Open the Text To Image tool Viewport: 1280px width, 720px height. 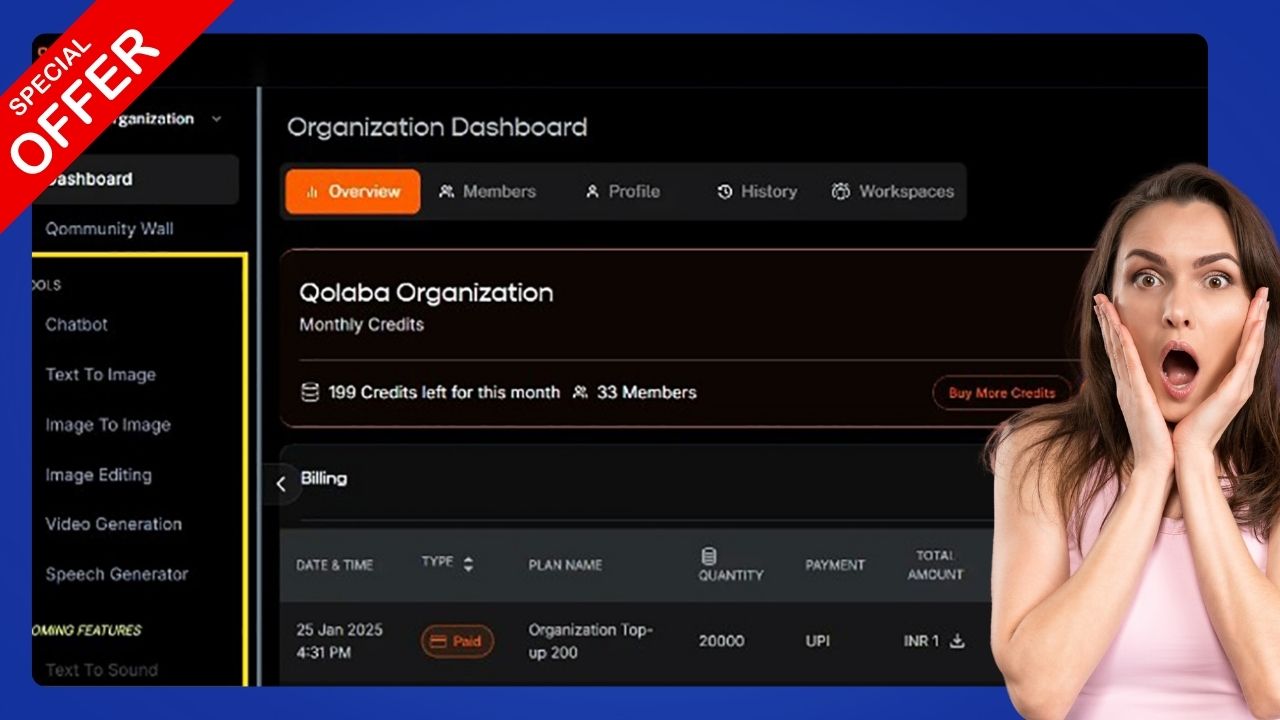pyautogui.click(x=100, y=375)
